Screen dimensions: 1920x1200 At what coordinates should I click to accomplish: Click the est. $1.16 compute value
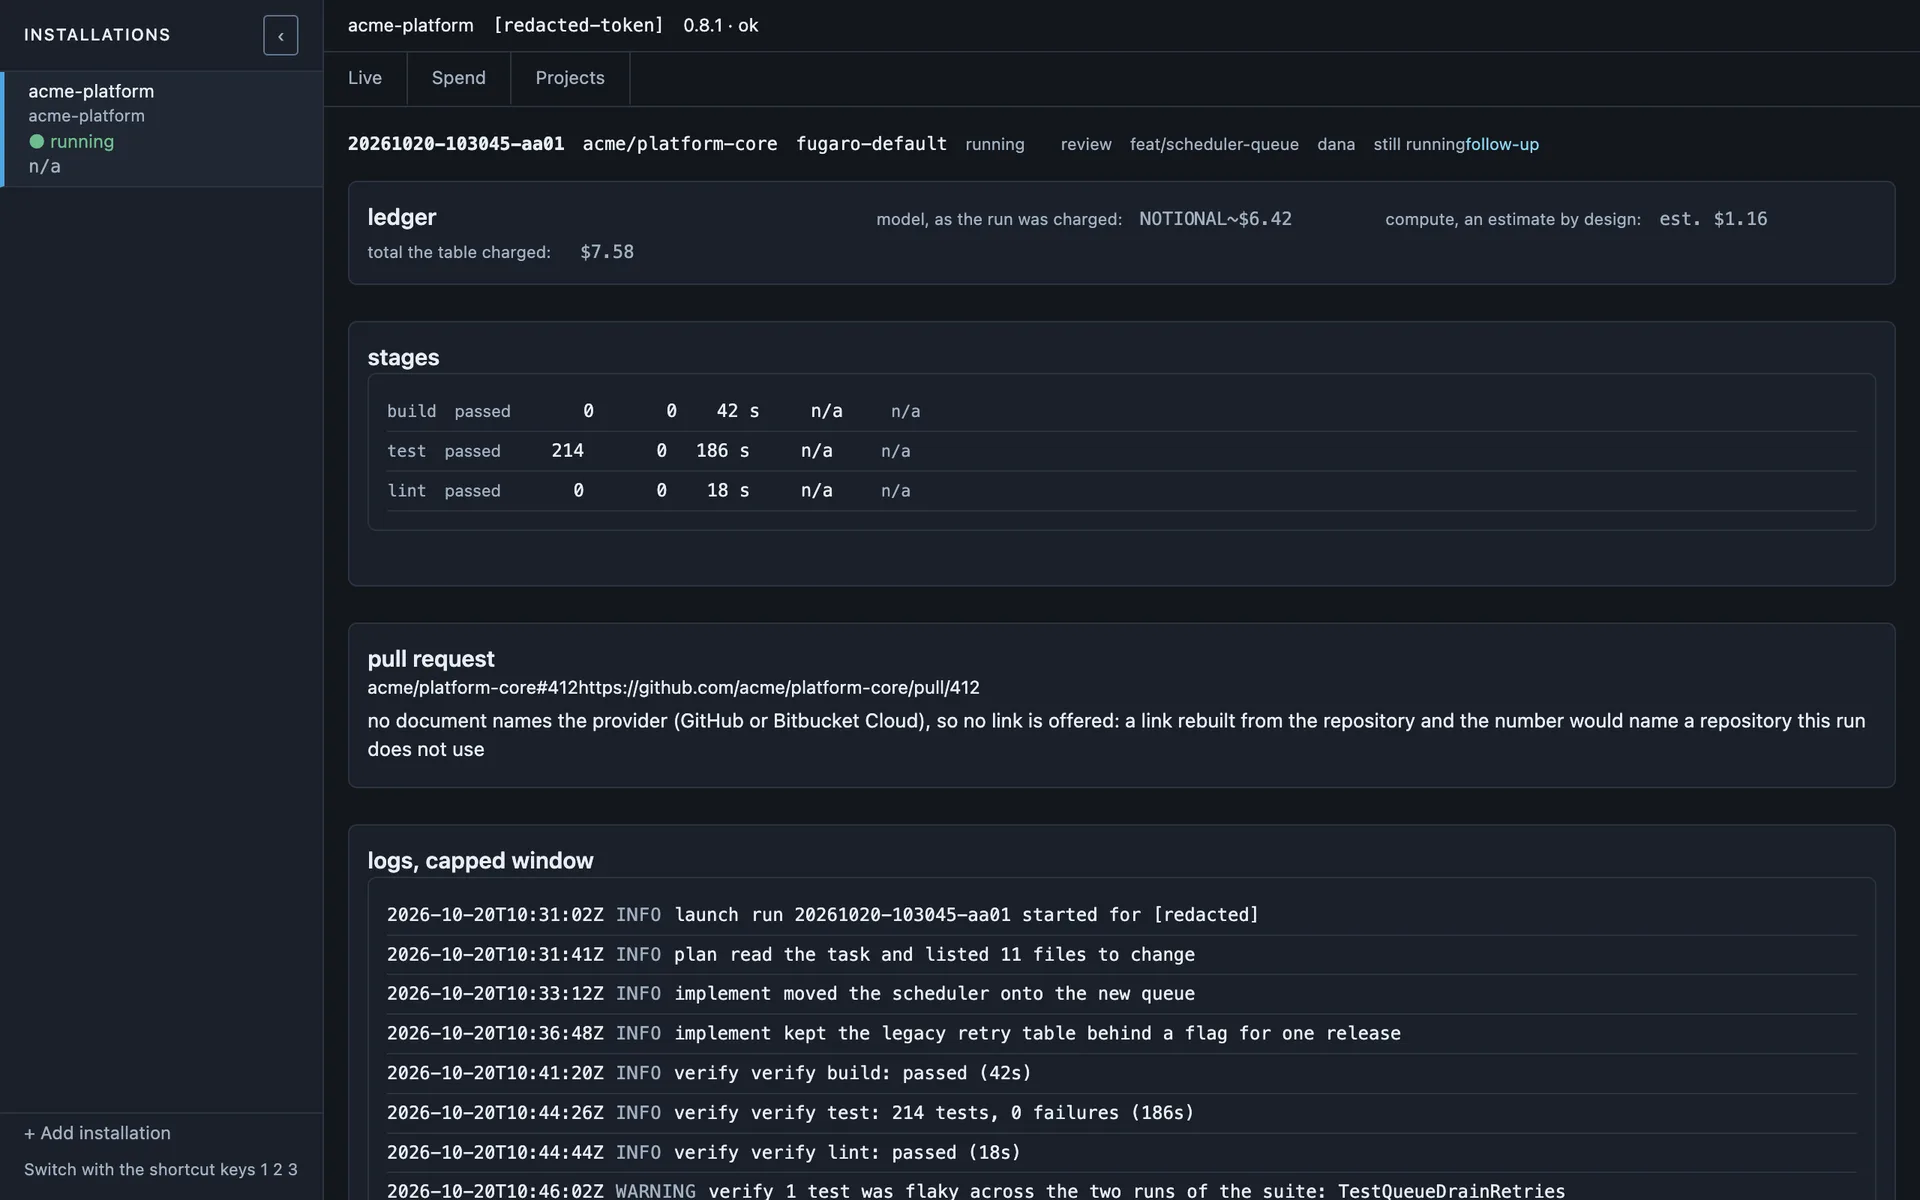[1713, 219]
